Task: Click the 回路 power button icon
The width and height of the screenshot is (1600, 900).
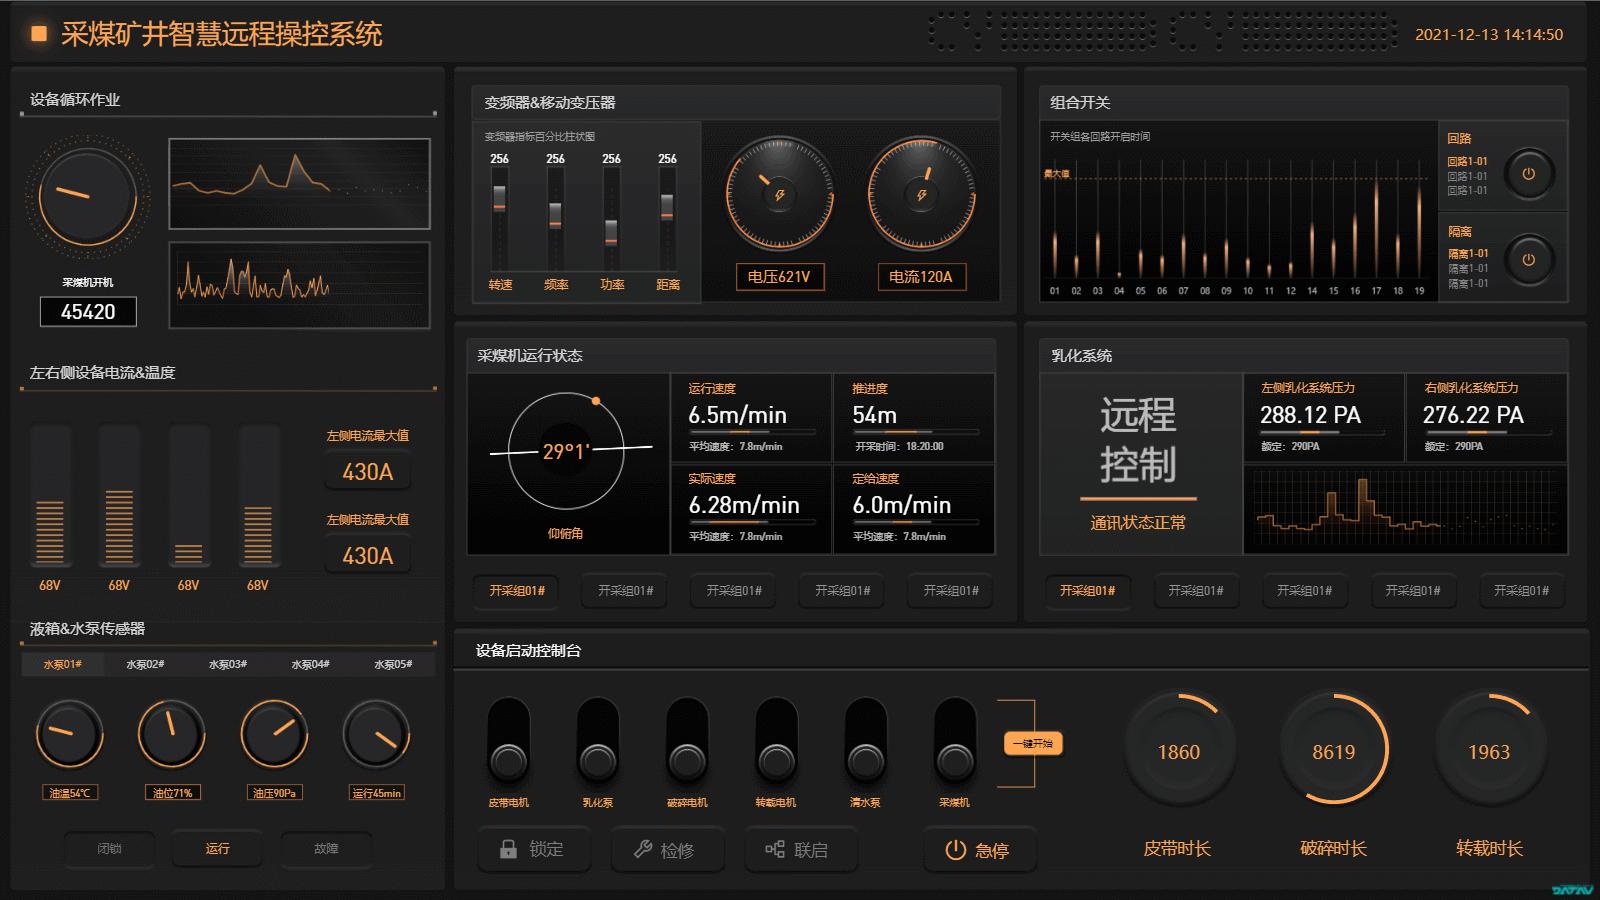Action: tap(1528, 174)
